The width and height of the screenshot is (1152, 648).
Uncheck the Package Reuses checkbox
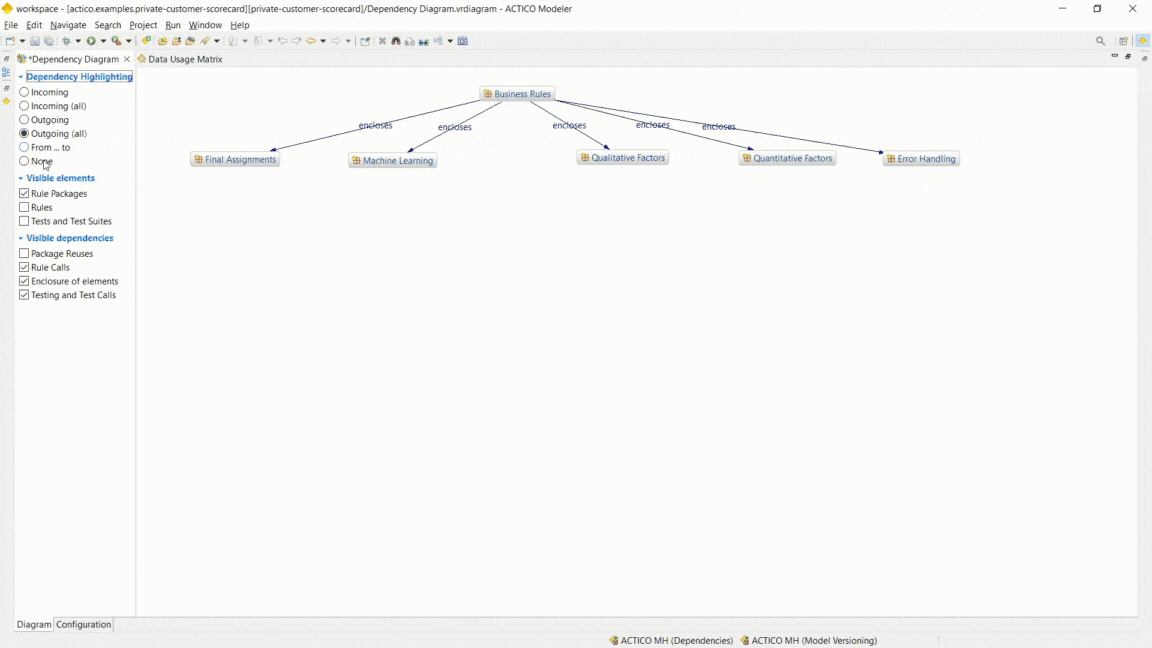point(23,253)
